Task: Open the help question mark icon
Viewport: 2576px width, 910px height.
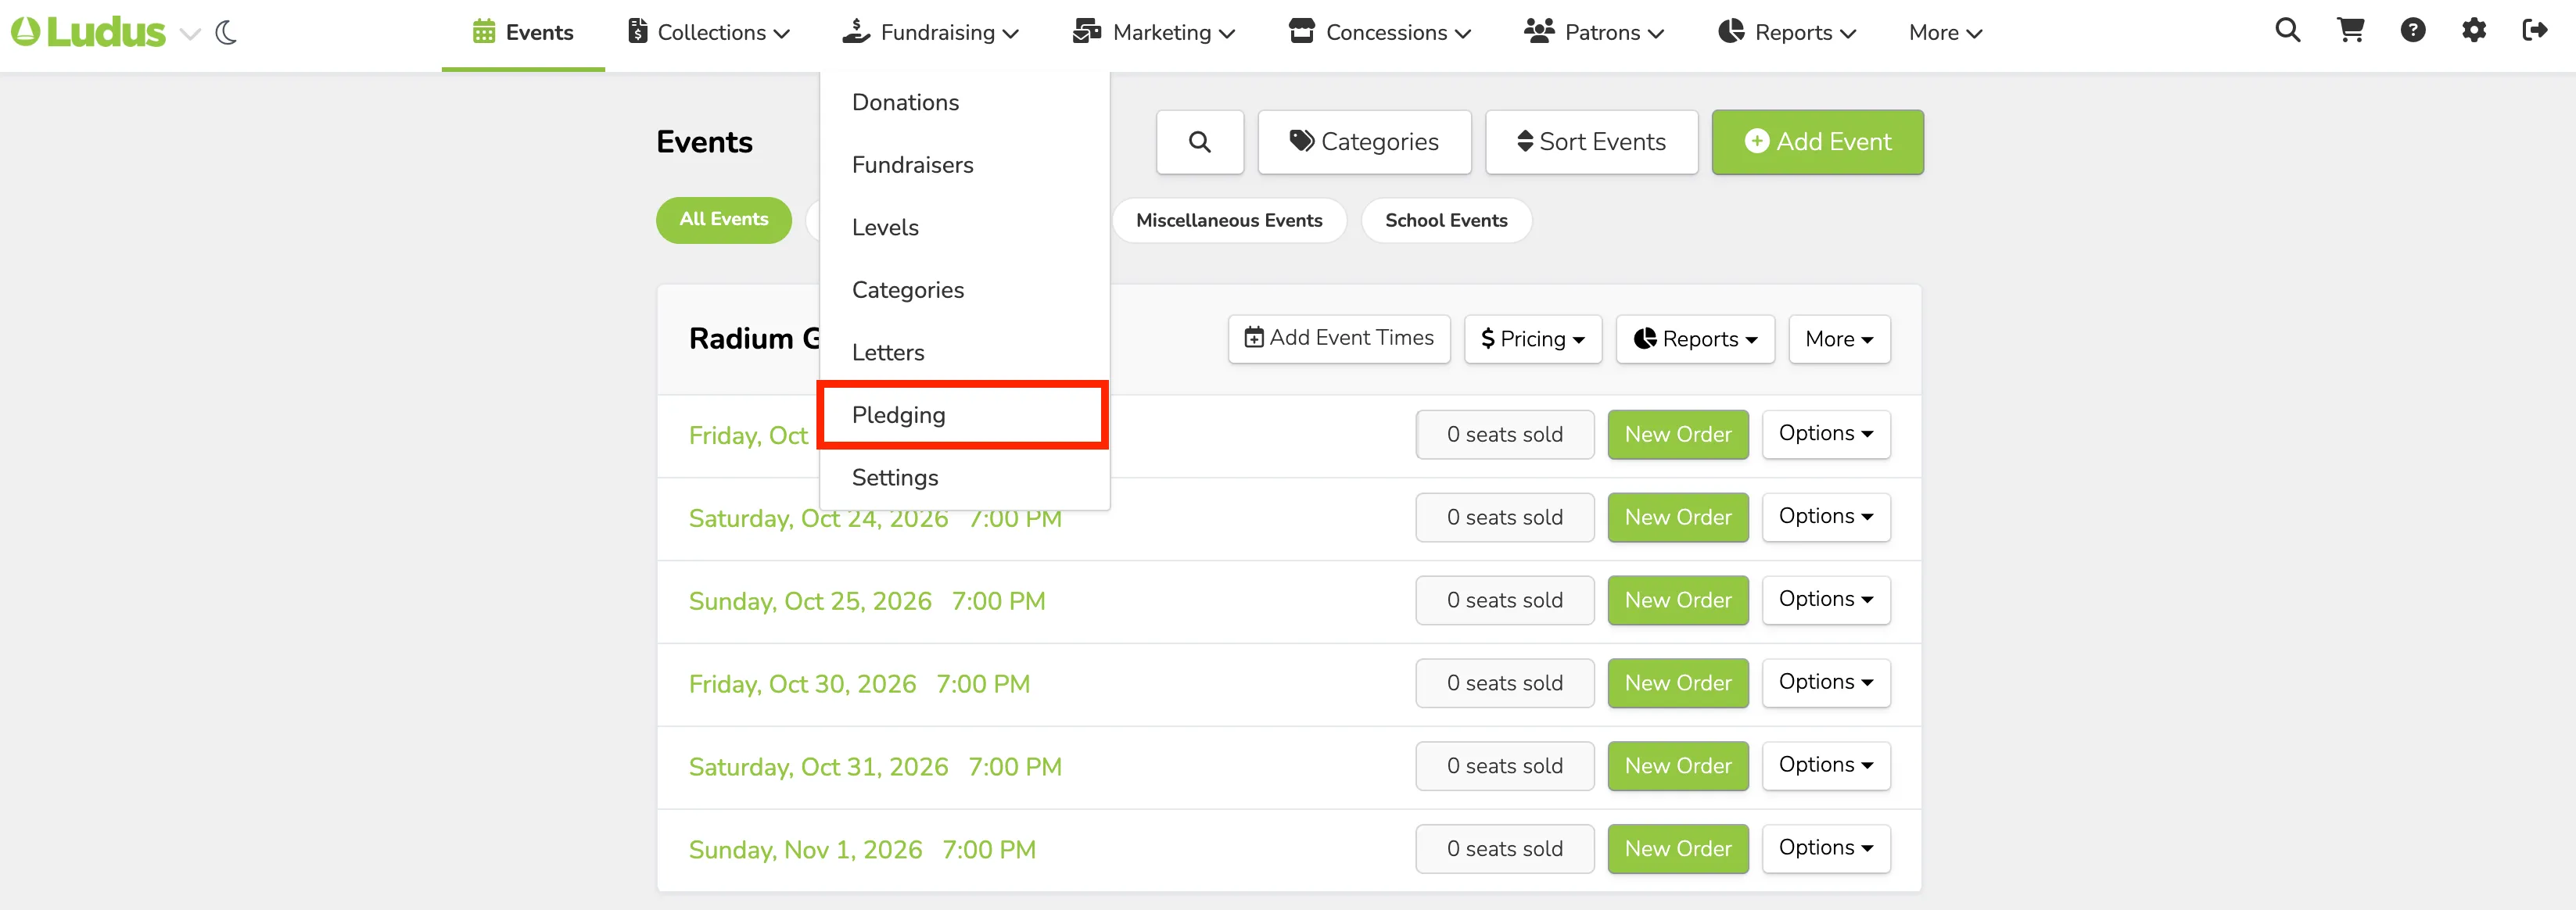Action: click(2412, 30)
